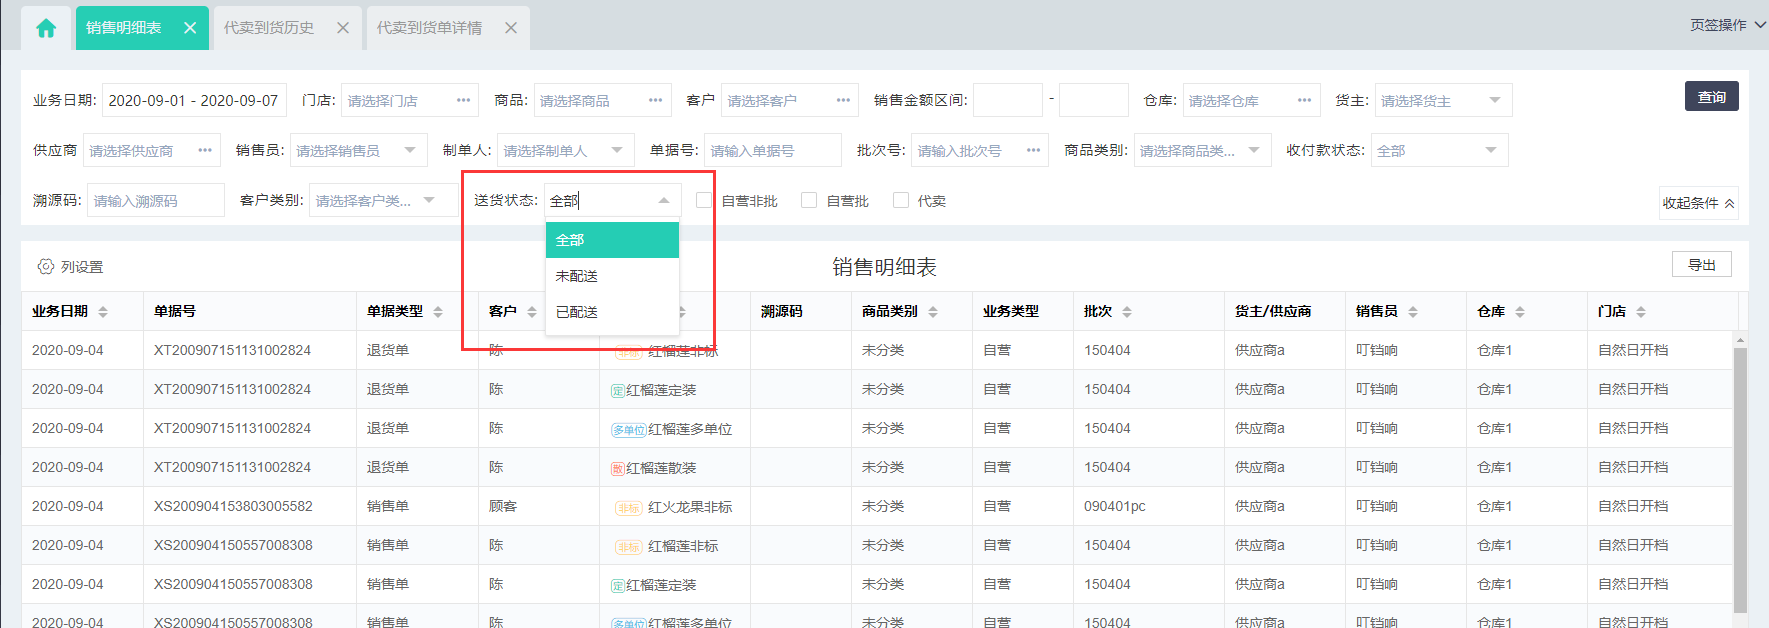Choose 已配送 in delivery status list

[x=612, y=312]
